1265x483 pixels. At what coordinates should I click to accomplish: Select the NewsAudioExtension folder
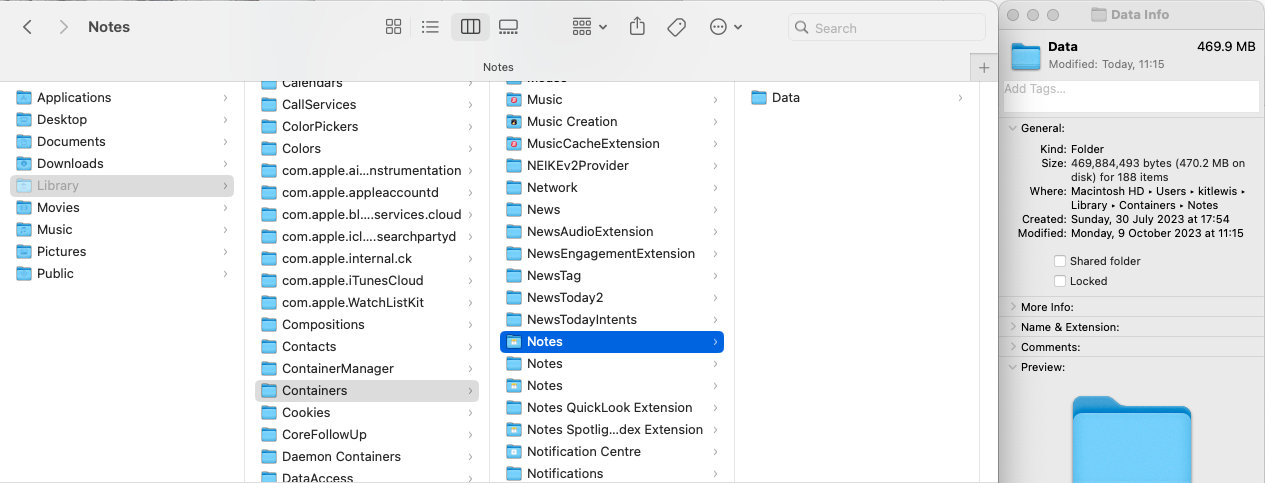(612, 231)
